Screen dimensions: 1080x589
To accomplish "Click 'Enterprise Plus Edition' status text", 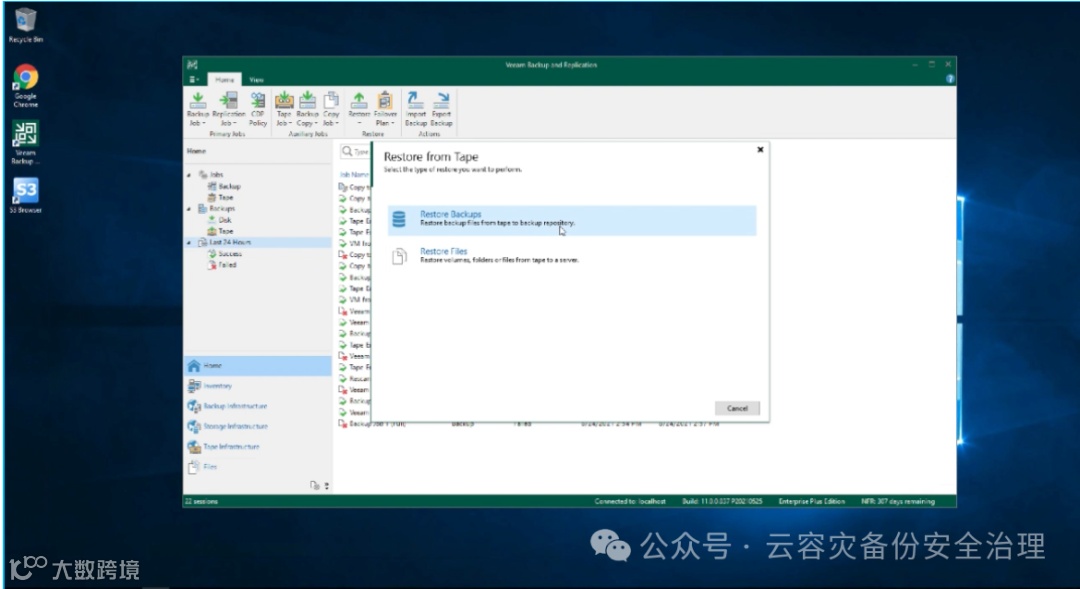I will click(812, 502).
